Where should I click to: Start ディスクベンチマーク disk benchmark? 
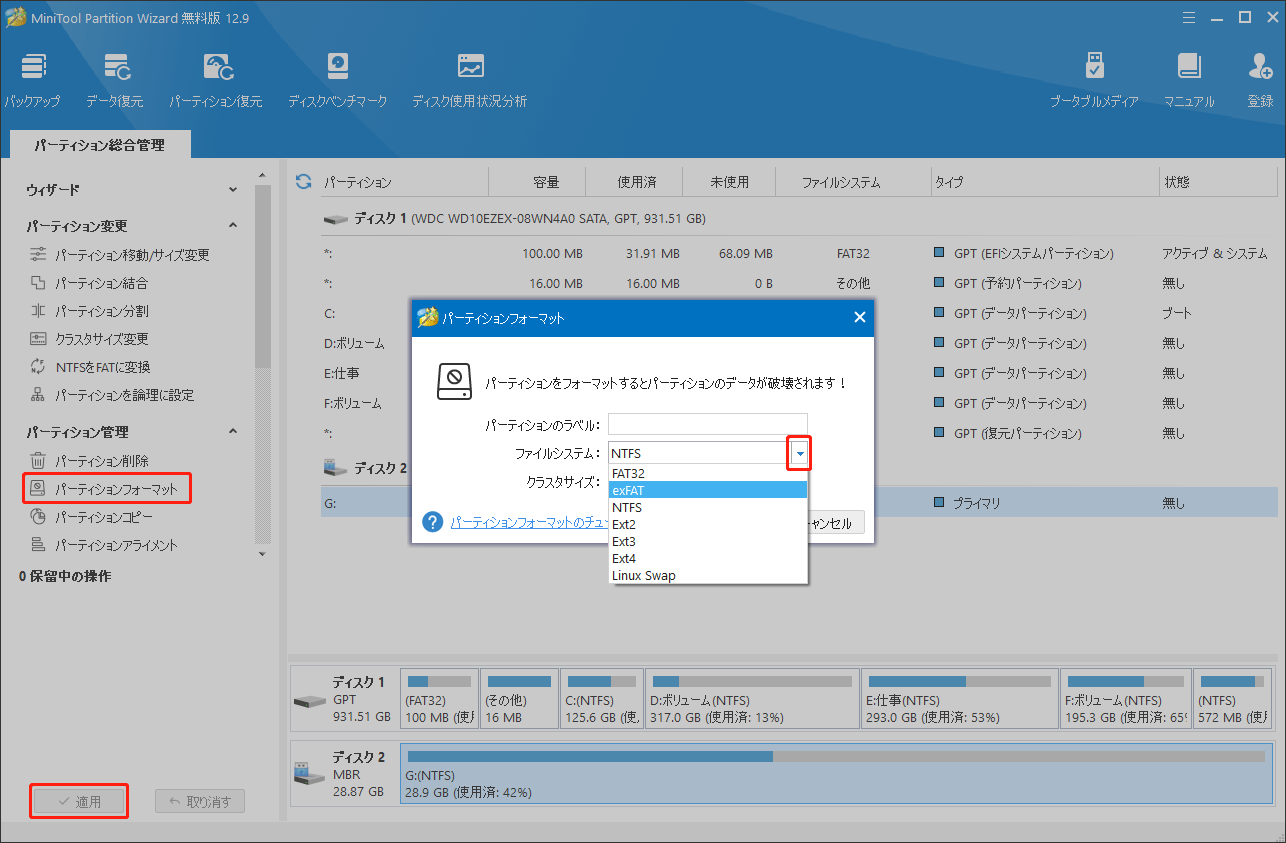(x=337, y=81)
